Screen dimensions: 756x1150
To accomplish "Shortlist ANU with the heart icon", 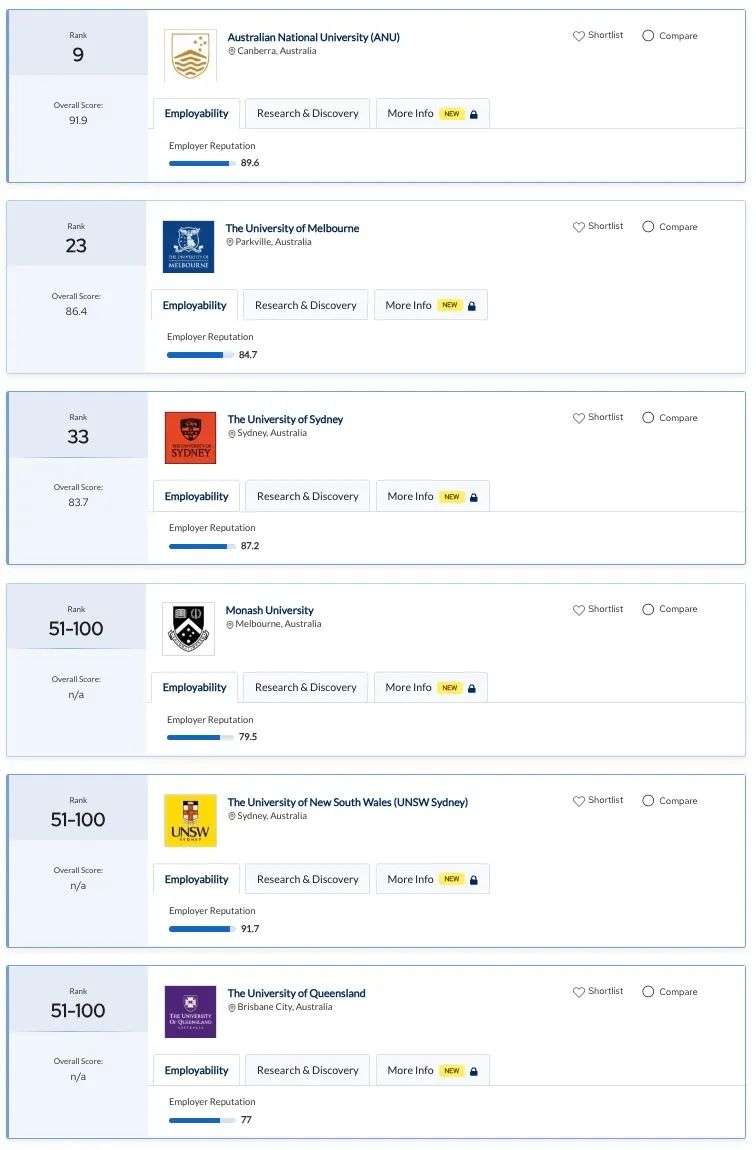I will (579, 35).
